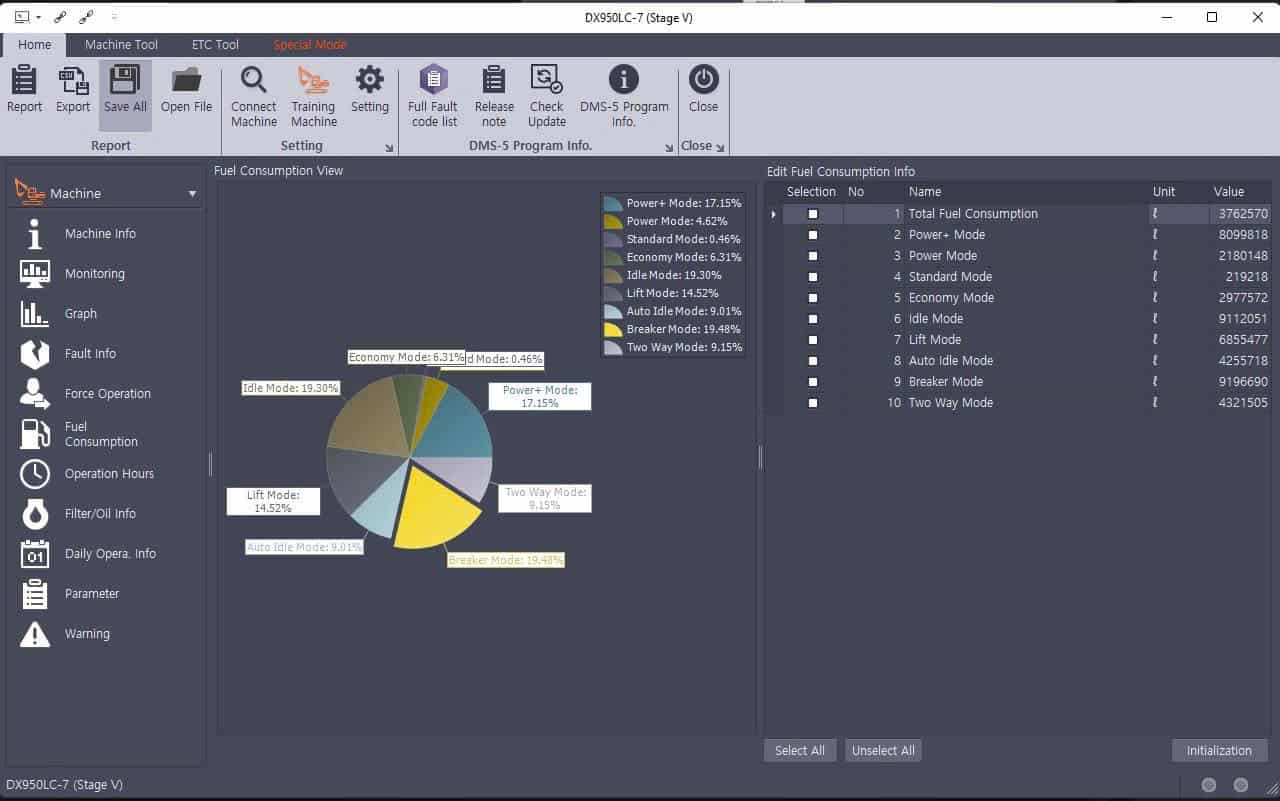Image resolution: width=1280 pixels, height=801 pixels.
Task: Open File using the folder icon
Action: (x=187, y=80)
